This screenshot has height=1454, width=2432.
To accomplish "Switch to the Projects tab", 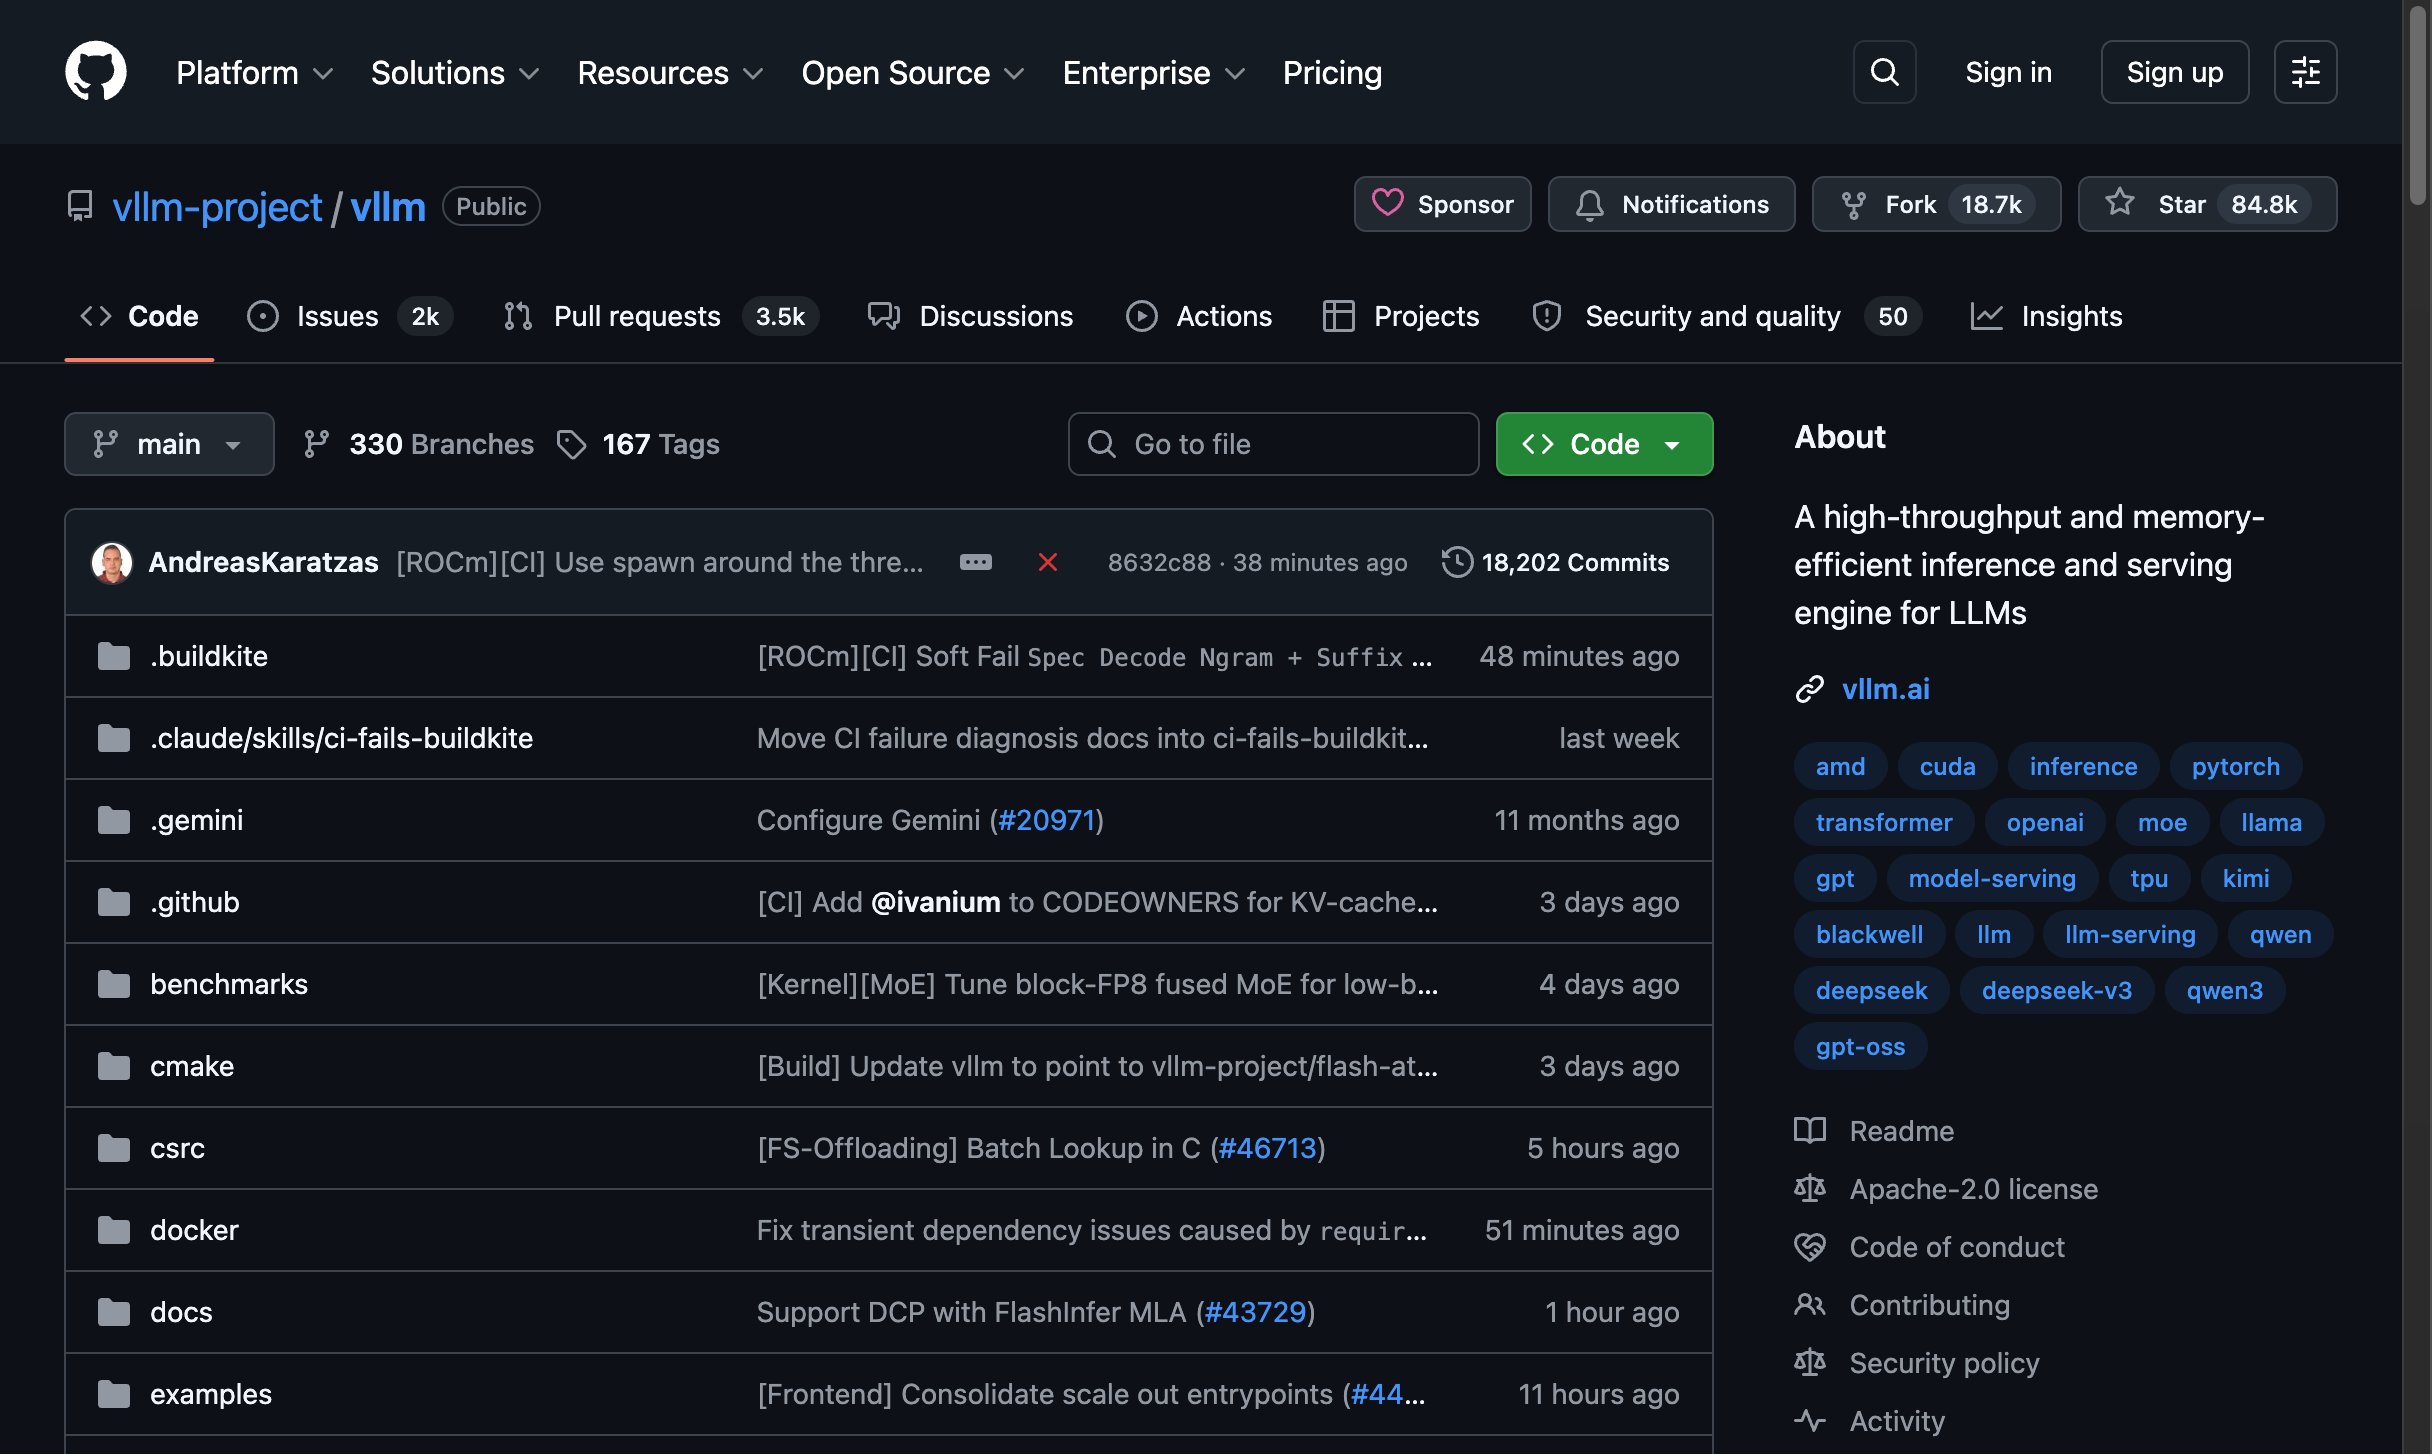I will 1400,316.
